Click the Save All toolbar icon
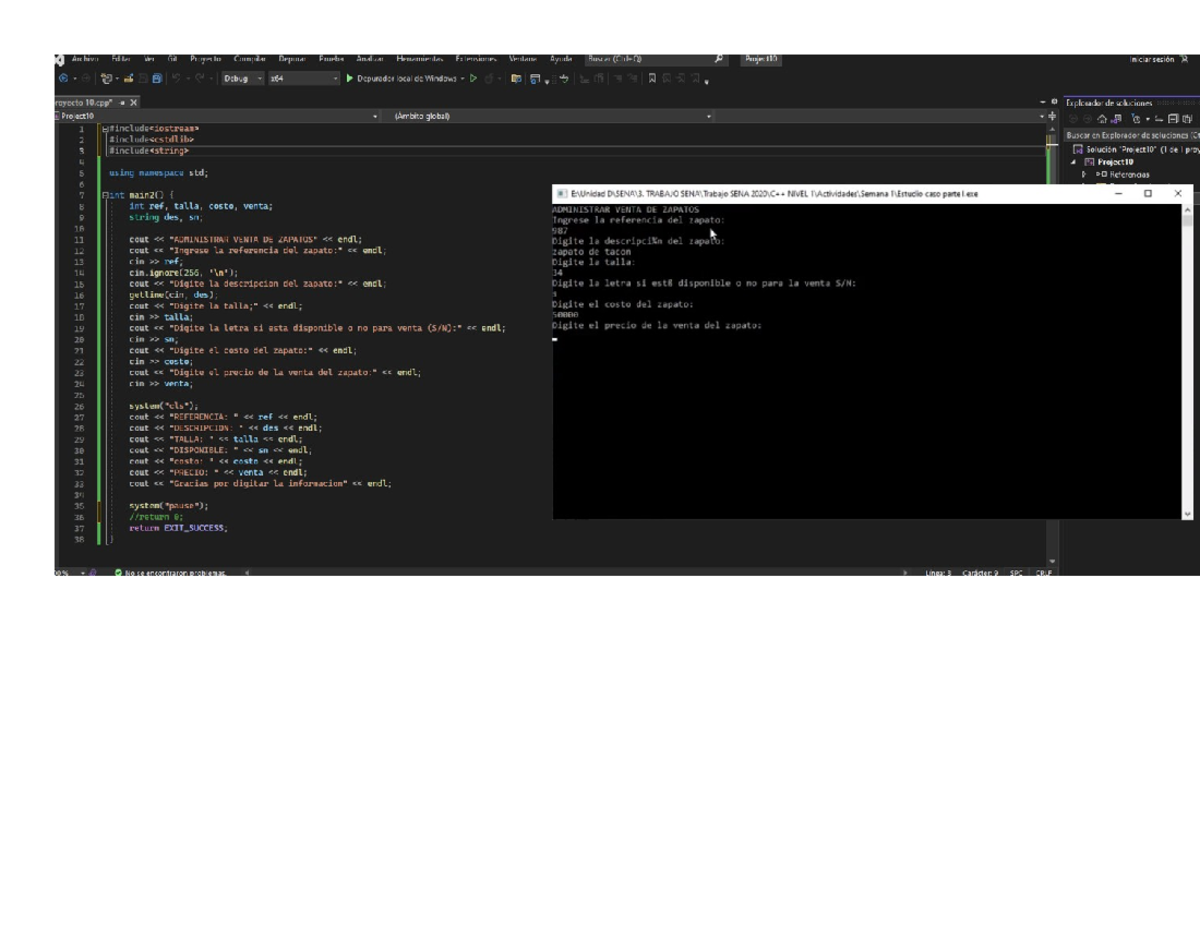This screenshot has width=1200, height=927. (x=157, y=79)
